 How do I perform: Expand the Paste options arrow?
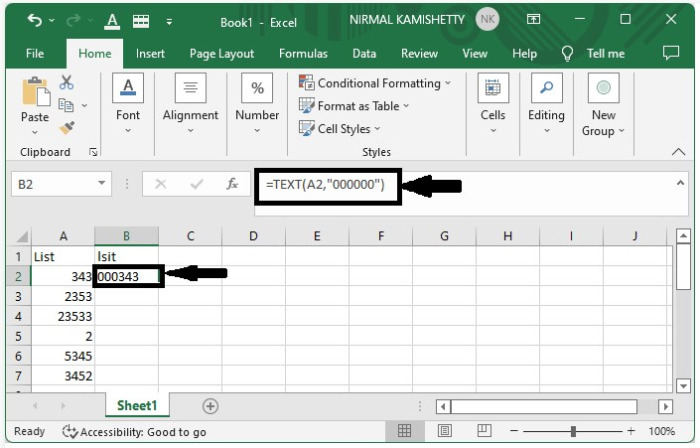(x=35, y=132)
